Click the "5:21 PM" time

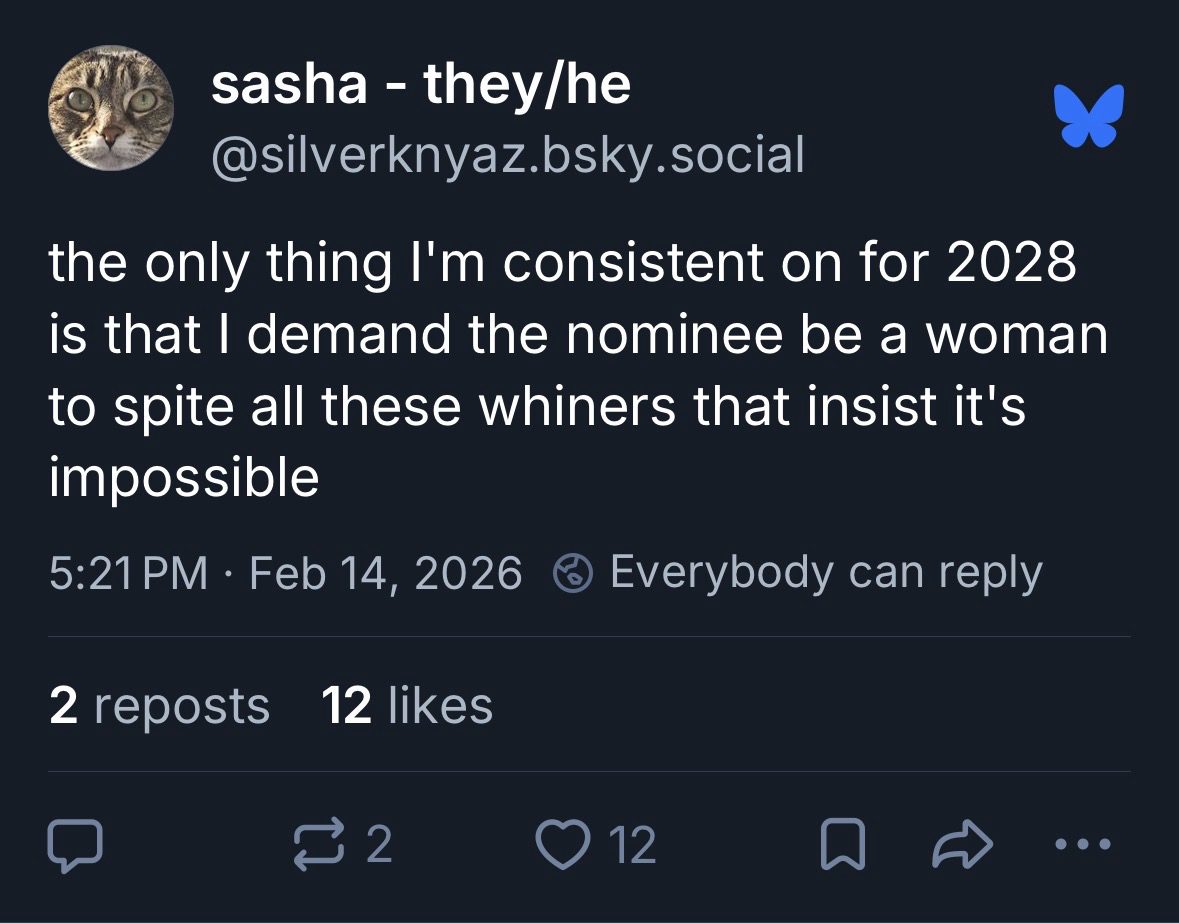(x=128, y=573)
